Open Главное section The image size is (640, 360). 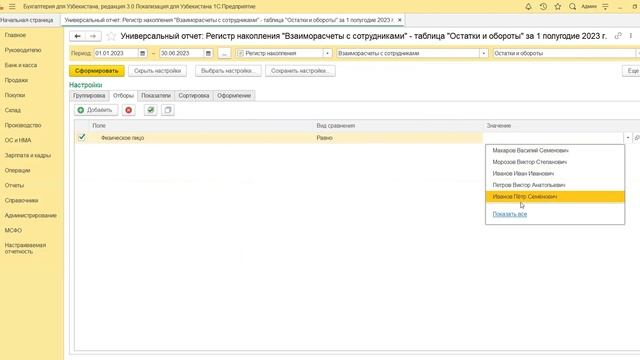[x=16, y=35]
